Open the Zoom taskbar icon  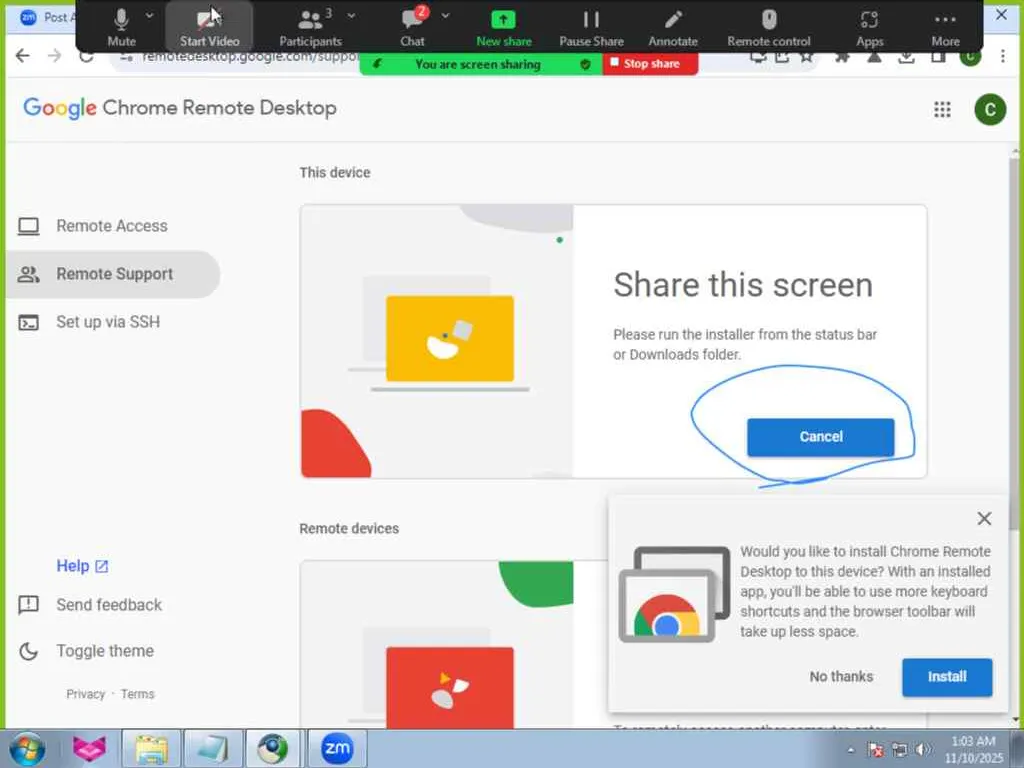click(336, 748)
